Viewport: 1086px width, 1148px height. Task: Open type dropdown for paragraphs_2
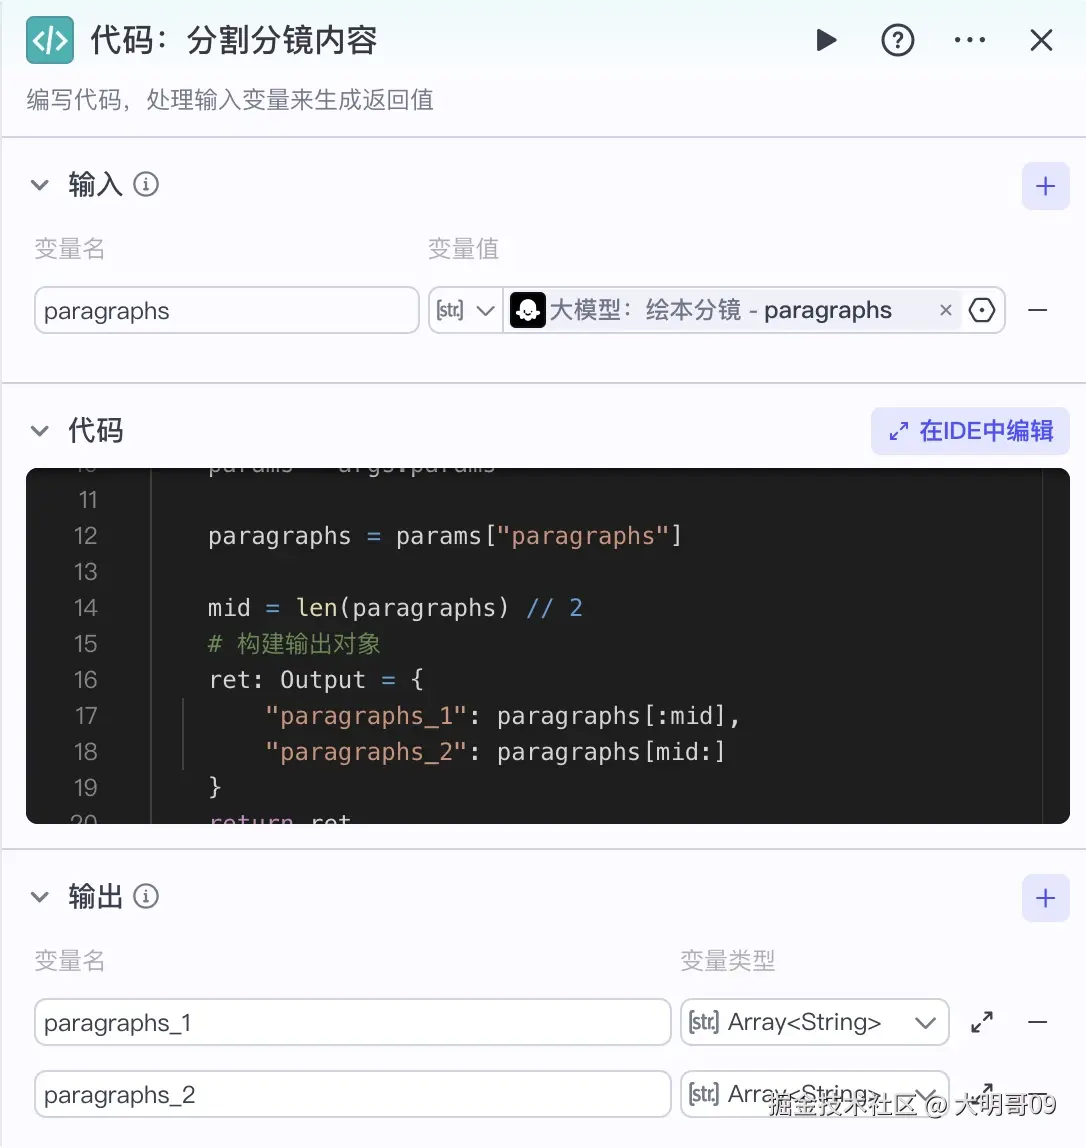[814, 1094]
